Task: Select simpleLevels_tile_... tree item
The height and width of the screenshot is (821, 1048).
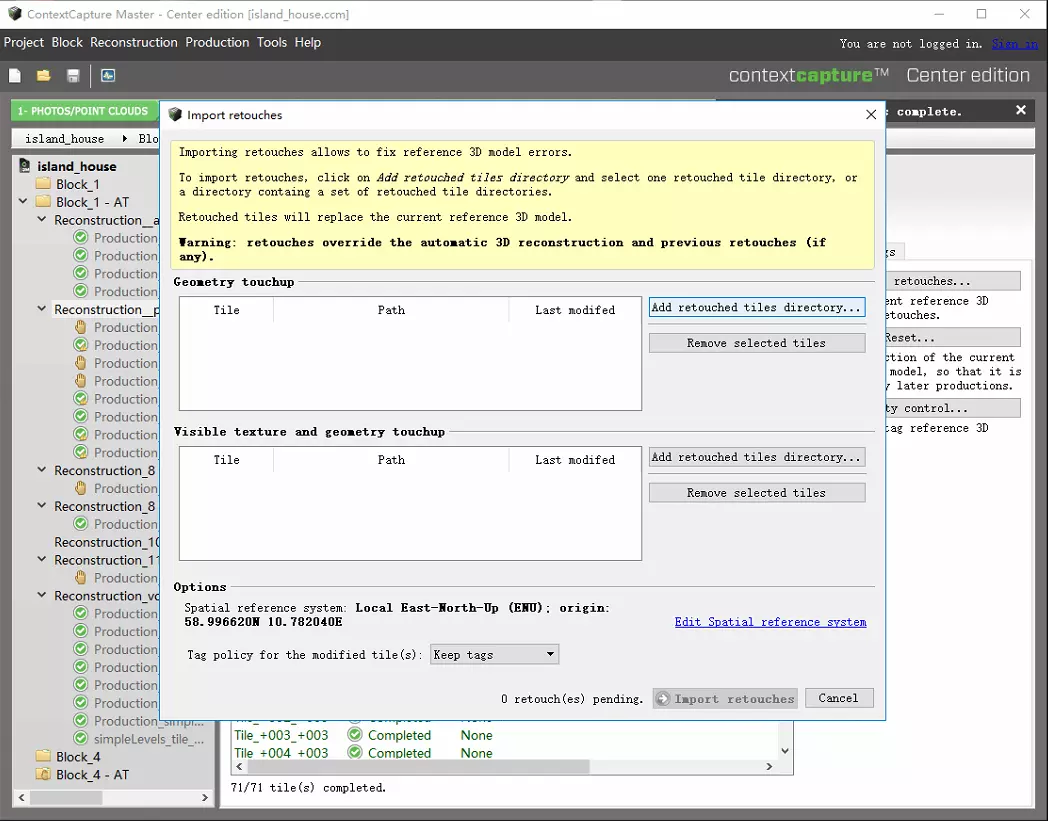Action: click(148, 739)
